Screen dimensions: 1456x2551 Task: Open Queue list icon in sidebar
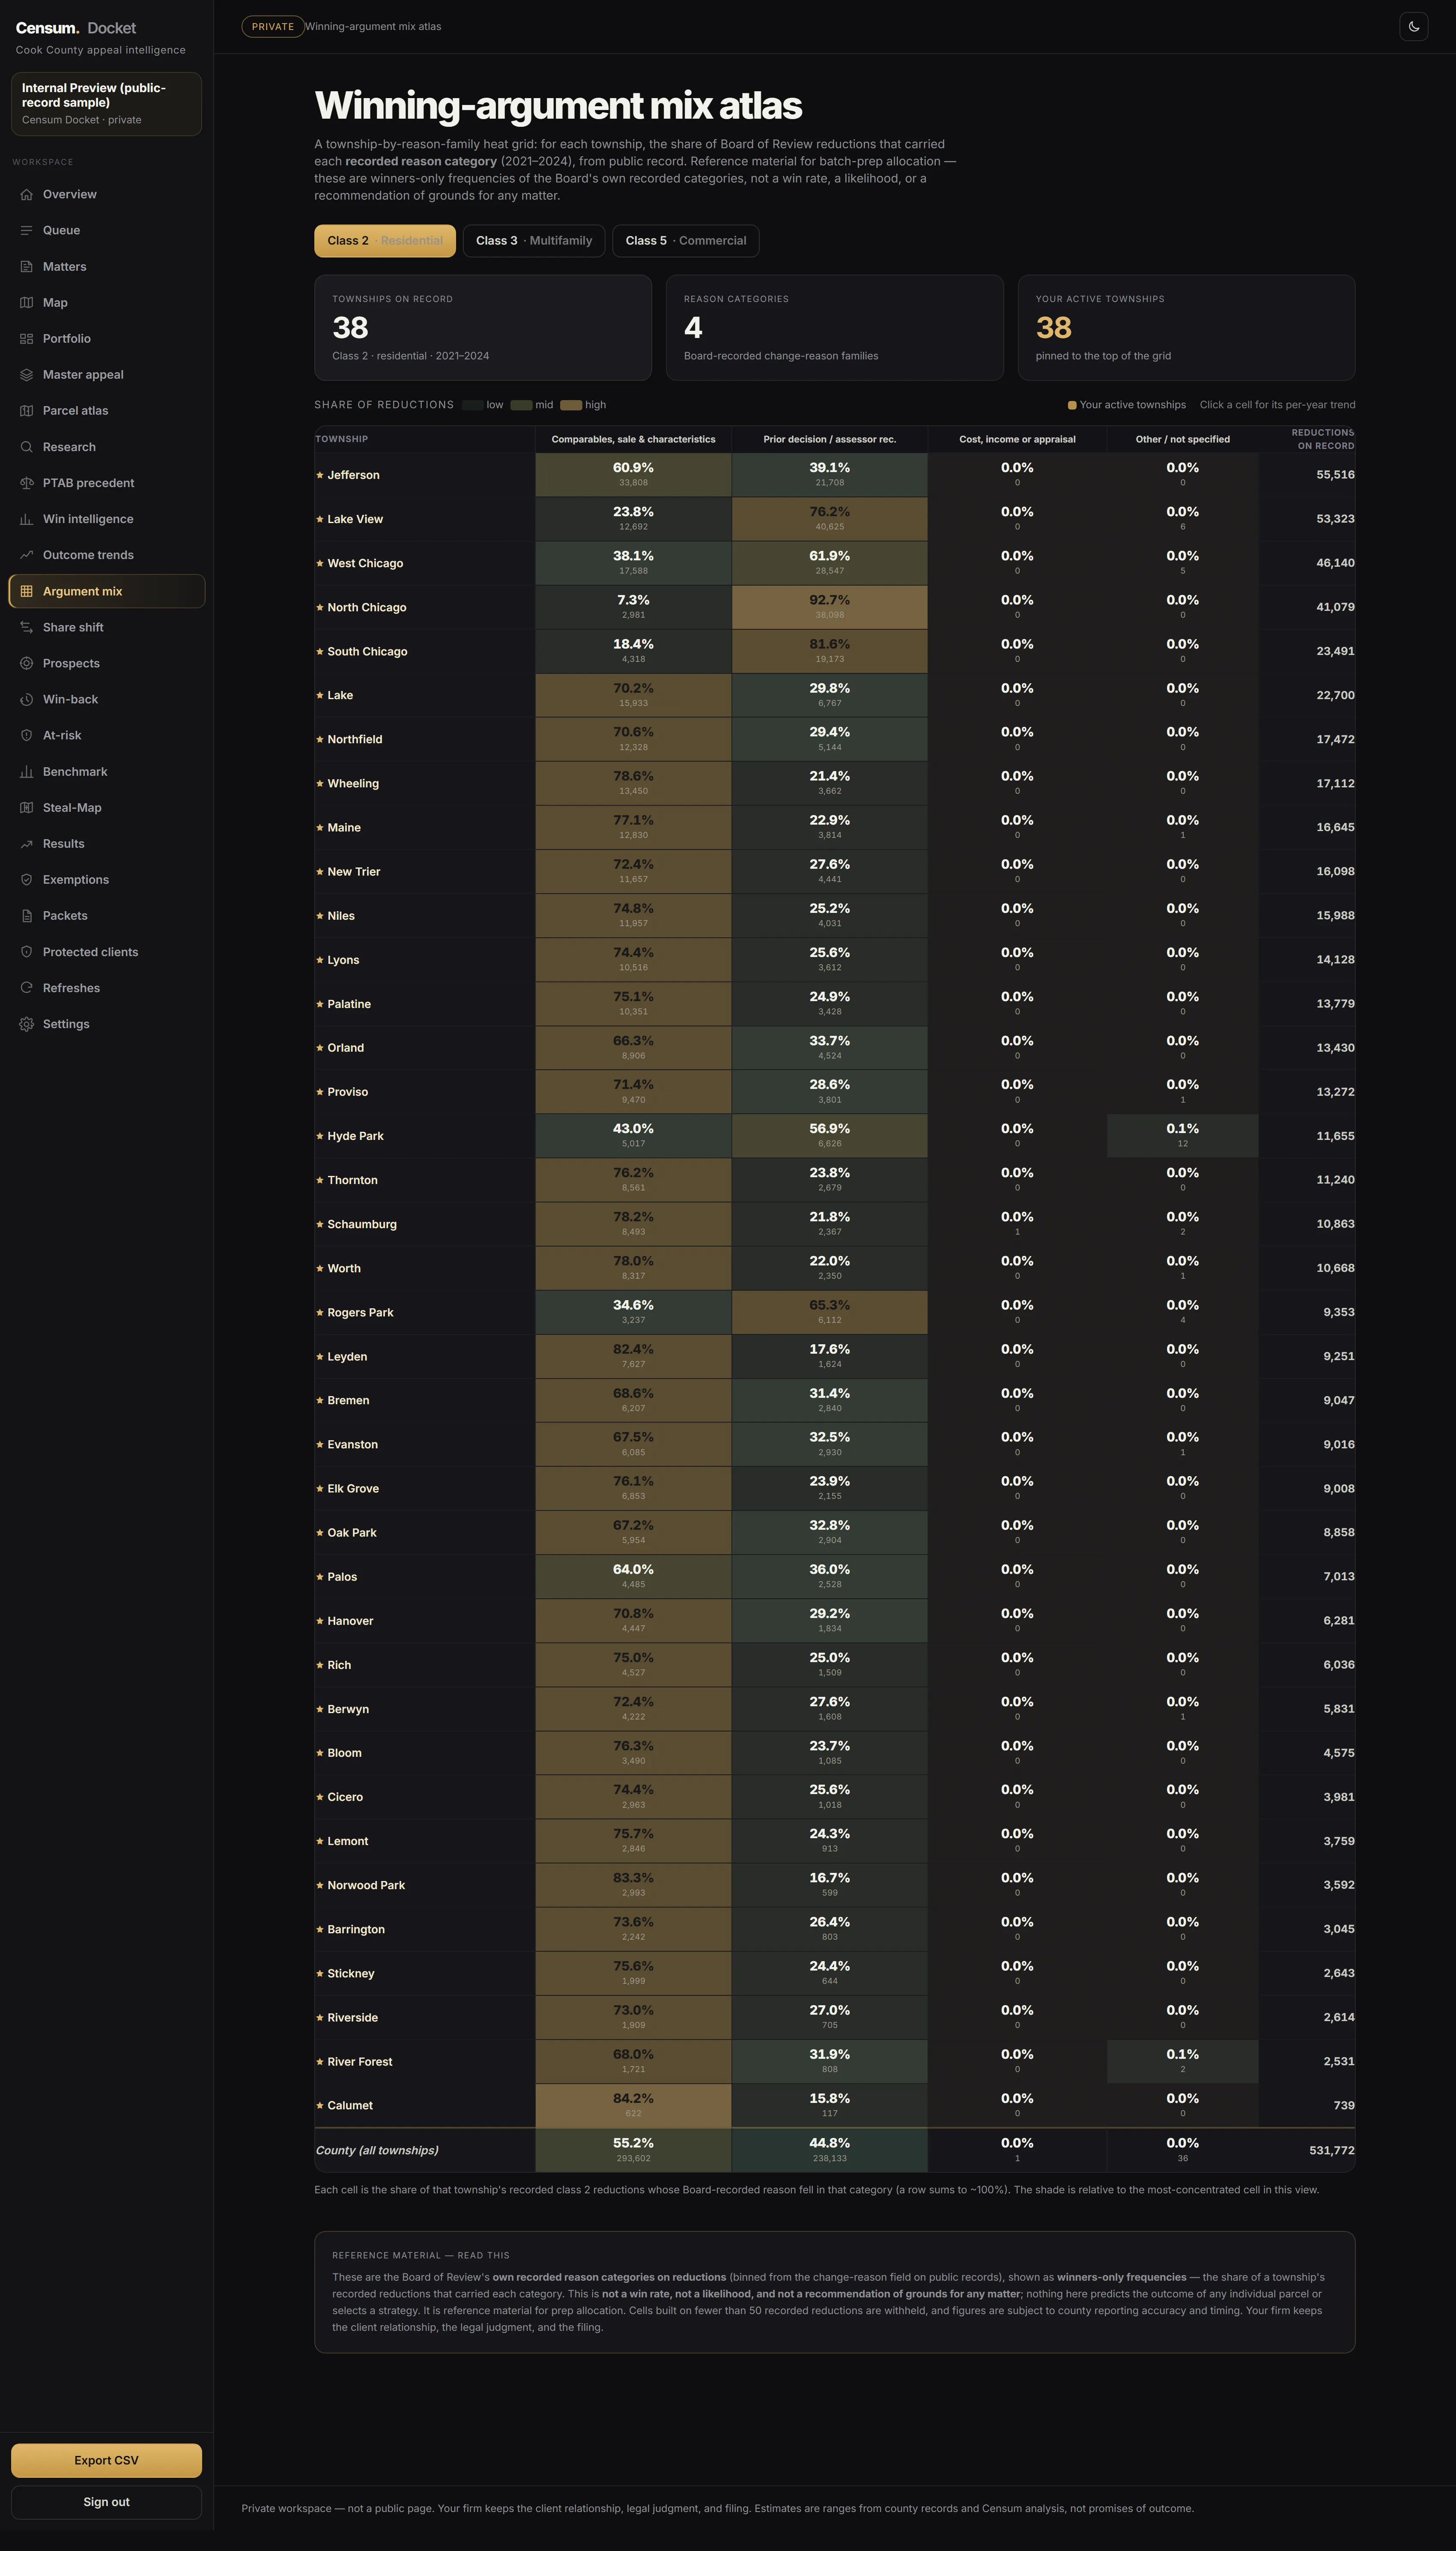27,230
